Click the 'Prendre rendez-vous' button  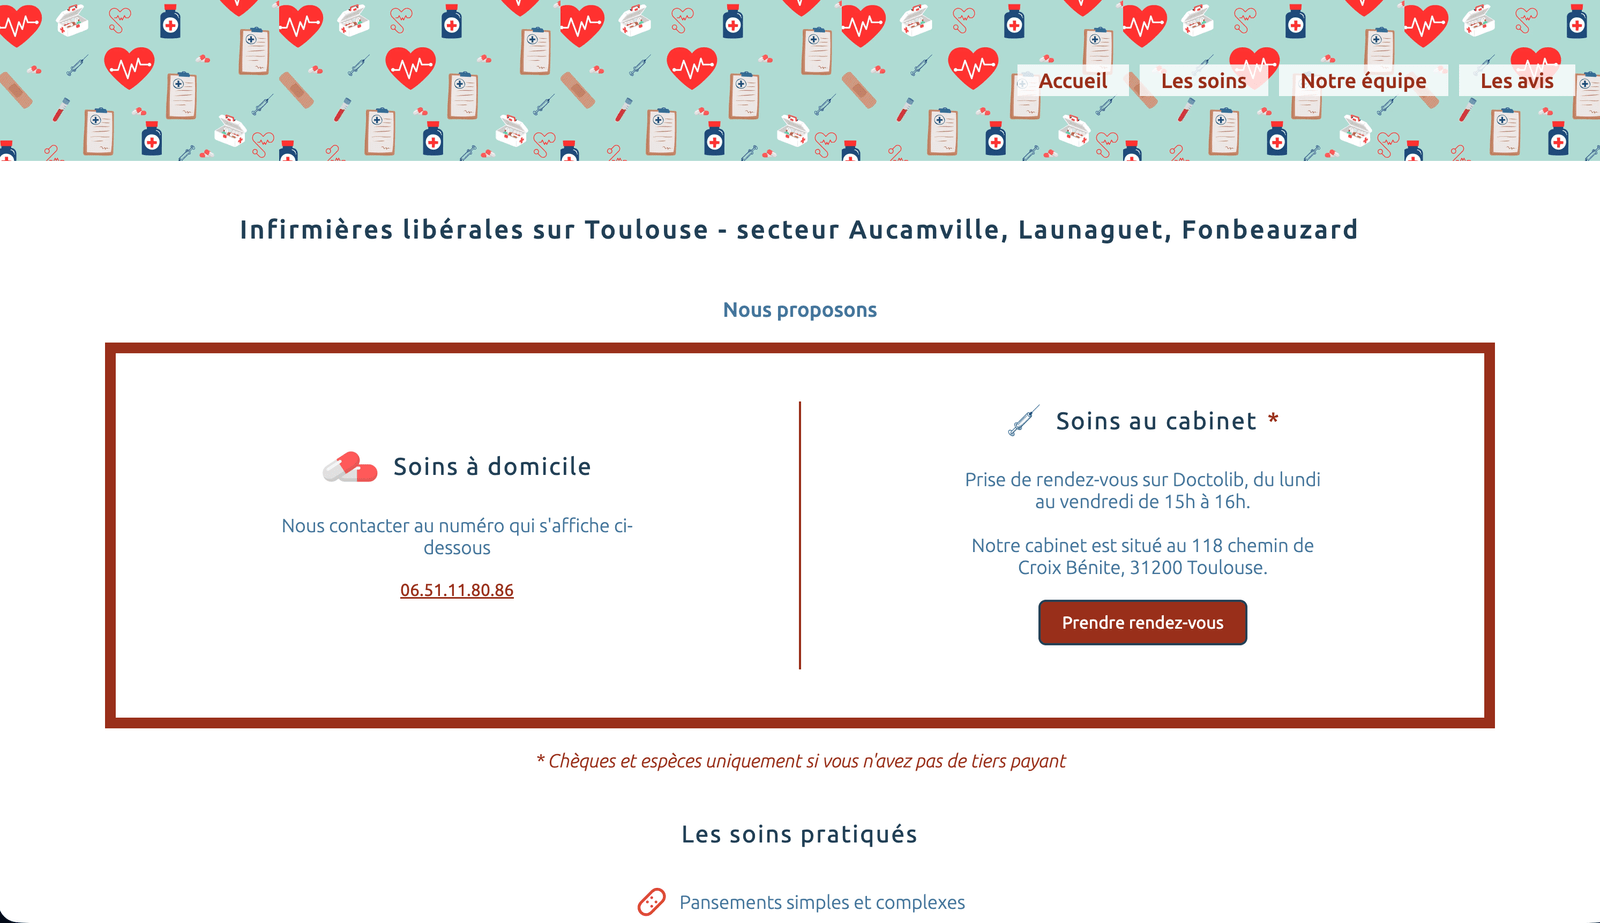tap(1142, 622)
